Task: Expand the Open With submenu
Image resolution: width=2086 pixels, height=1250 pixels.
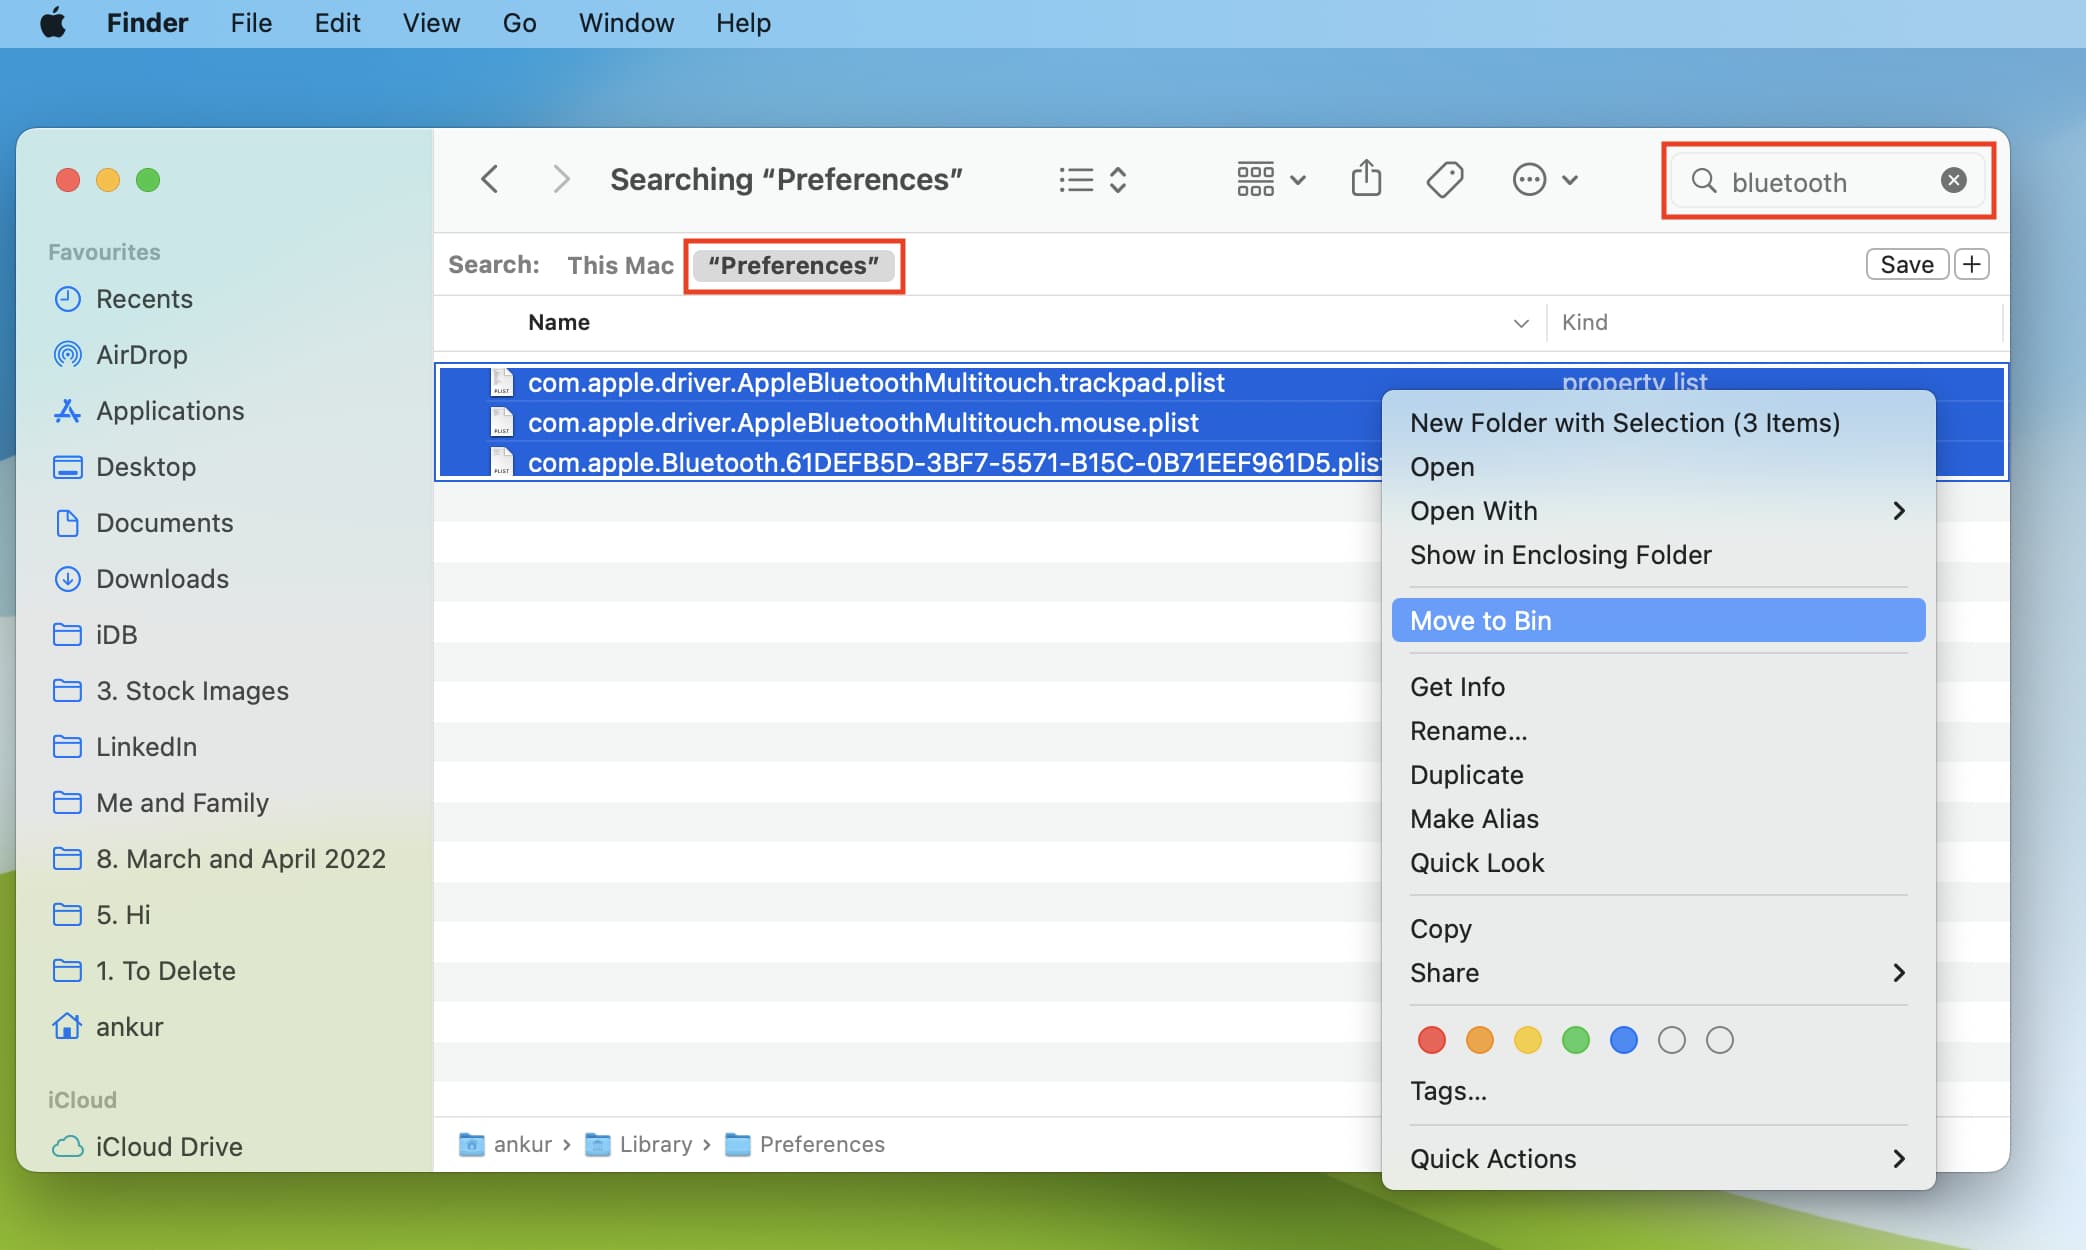Action: [1658, 511]
